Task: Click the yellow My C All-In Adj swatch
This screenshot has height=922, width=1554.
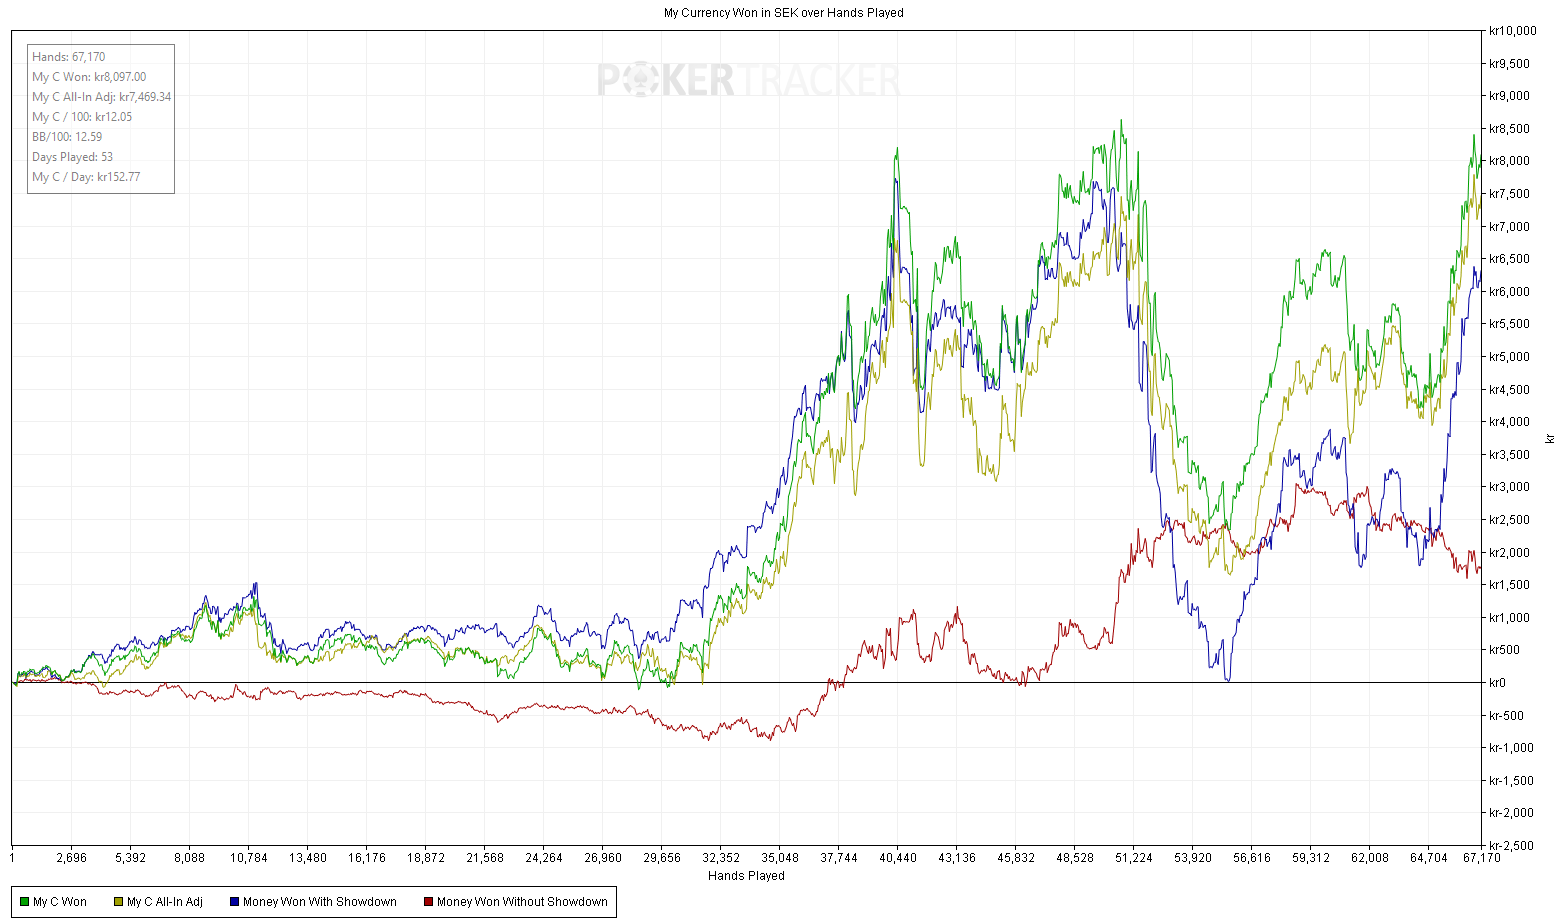Action: pos(118,902)
